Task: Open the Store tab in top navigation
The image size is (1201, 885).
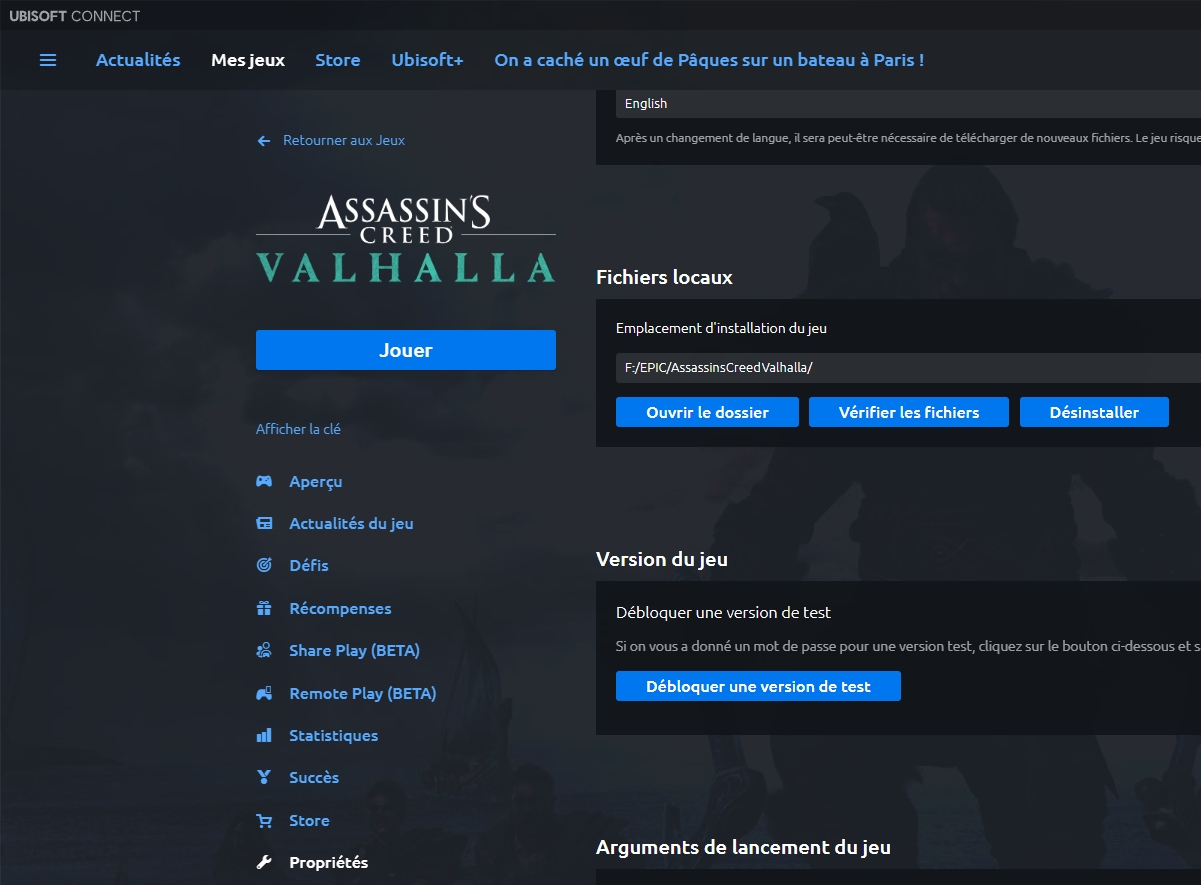Action: (x=338, y=60)
